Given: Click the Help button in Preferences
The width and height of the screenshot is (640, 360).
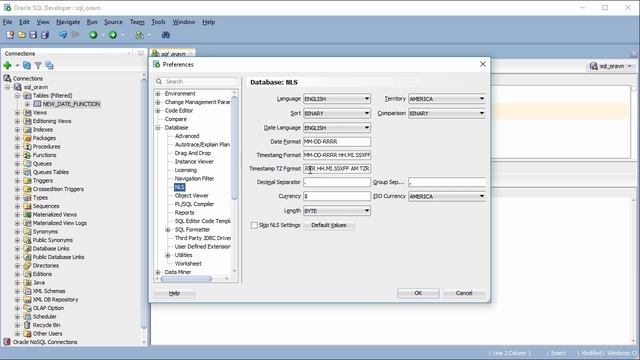Looking at the screenshot, I should point(174,293).
